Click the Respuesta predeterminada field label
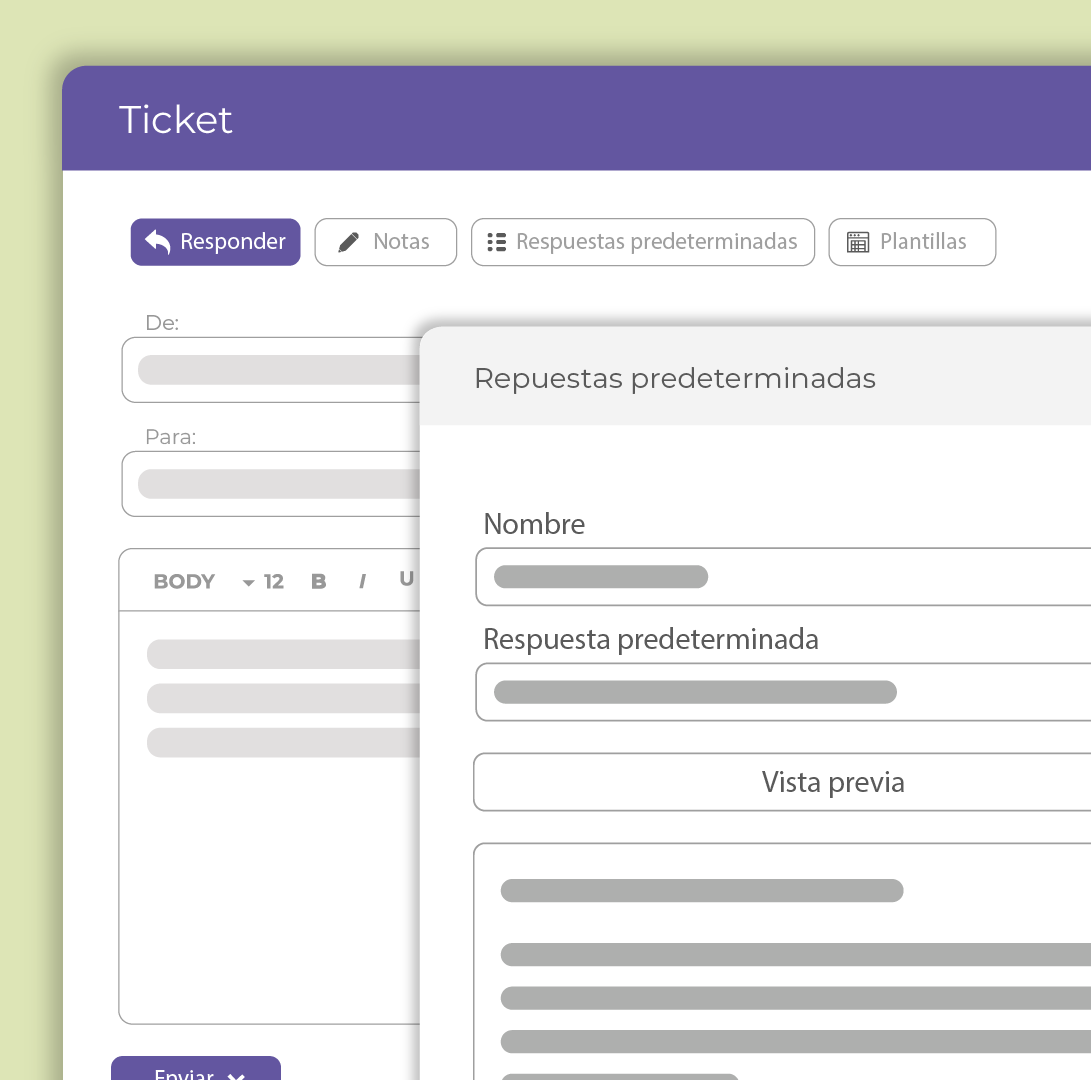The height and width of the screenshot is (1080, 1091). pos(651,640)
